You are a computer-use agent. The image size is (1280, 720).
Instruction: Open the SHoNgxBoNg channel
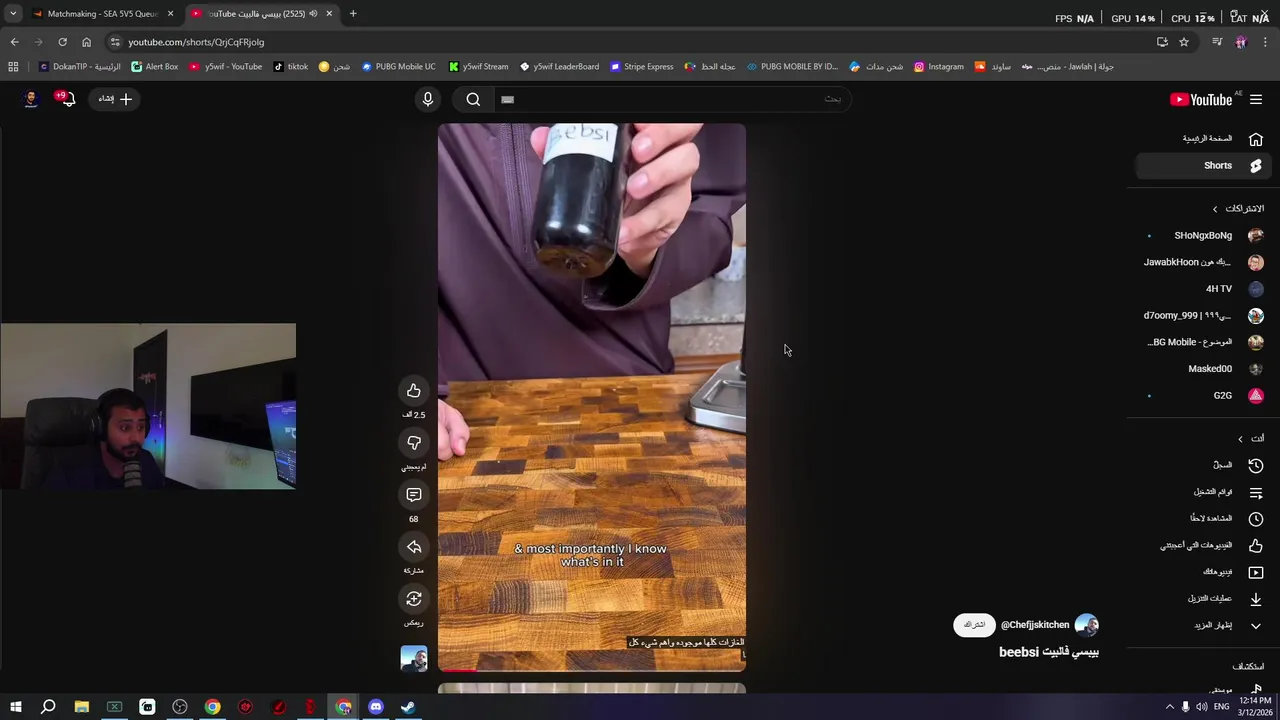(1205, 235)
